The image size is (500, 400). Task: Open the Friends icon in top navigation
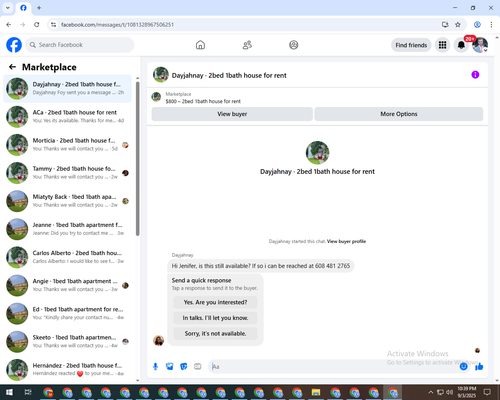[x=247, y=45]
